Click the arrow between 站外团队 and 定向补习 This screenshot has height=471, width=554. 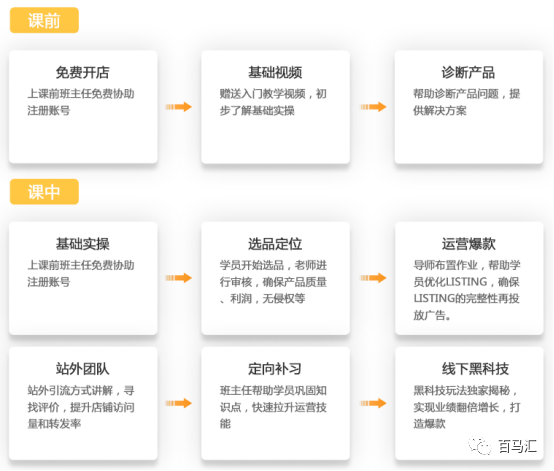coord(179,403)
